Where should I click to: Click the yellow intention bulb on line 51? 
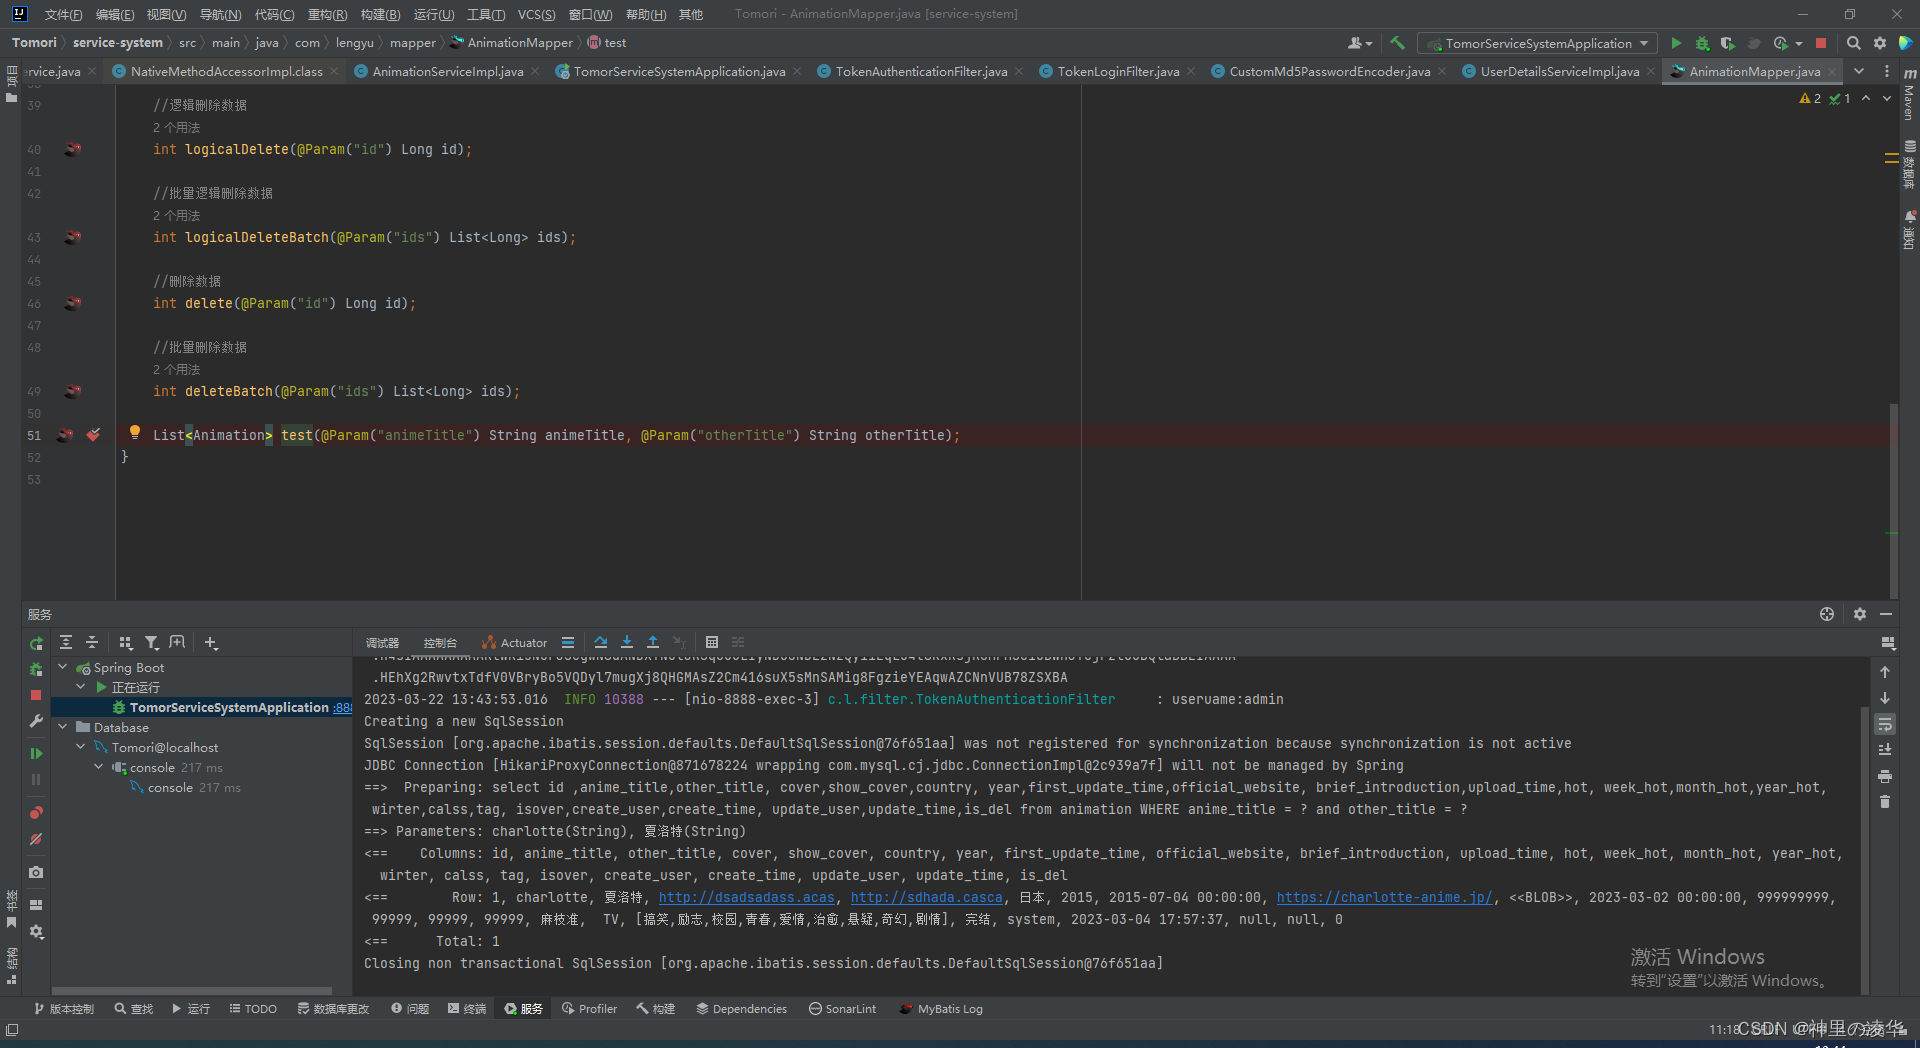tap(135, 432)
